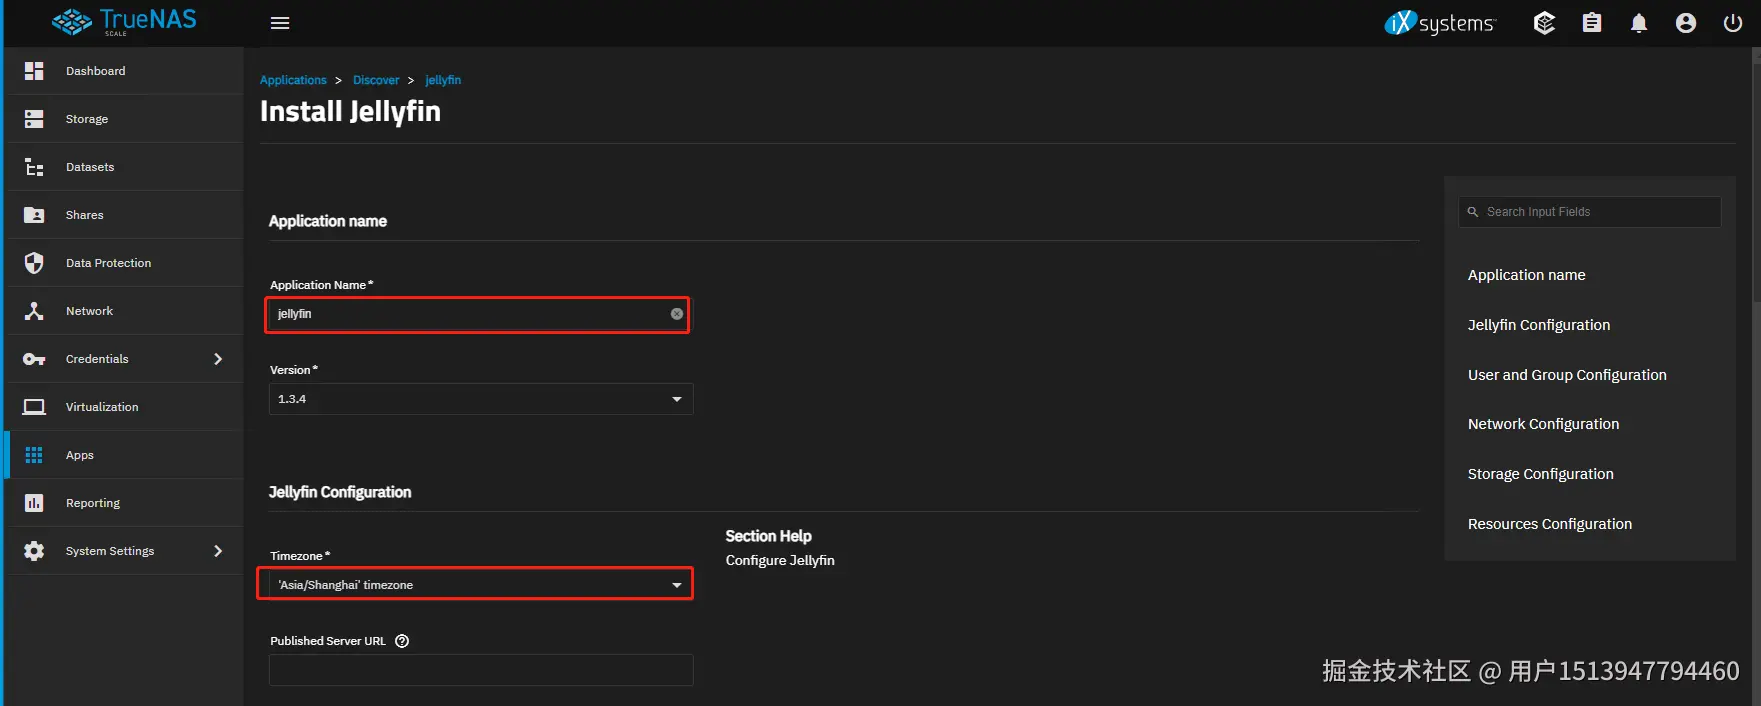This screenshot has height=706, width=1761.
Task: Open the Jobs clipboard icon
Action: coord(1592,23)
